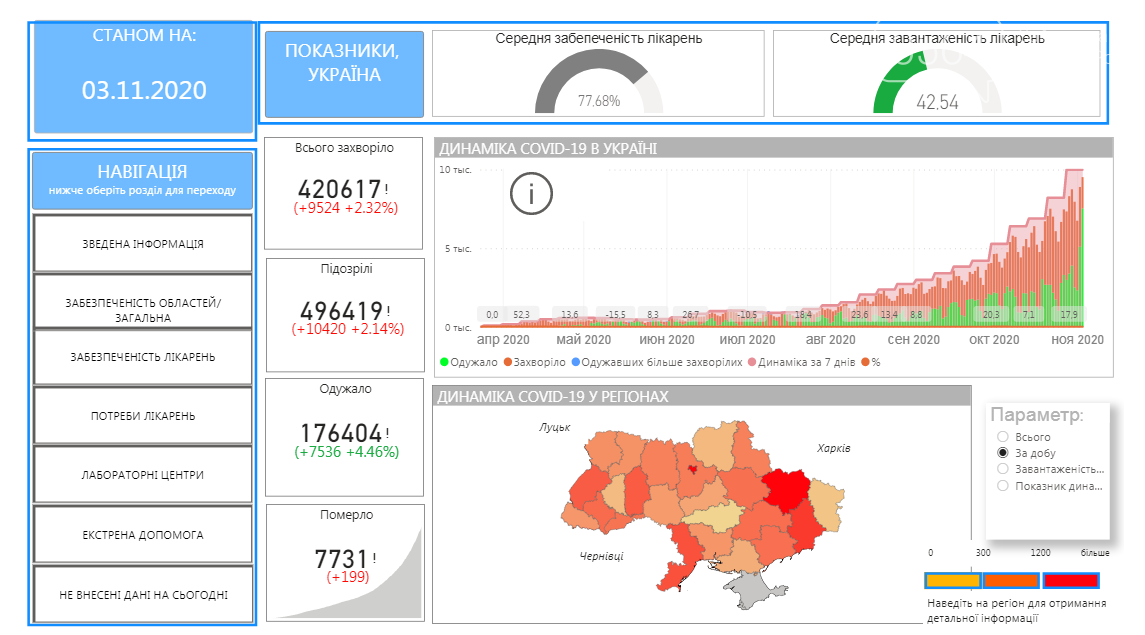Choose the Завантаженість radio option
Viewport: 1145px width, 635px height.
[x=1002, y=468]
